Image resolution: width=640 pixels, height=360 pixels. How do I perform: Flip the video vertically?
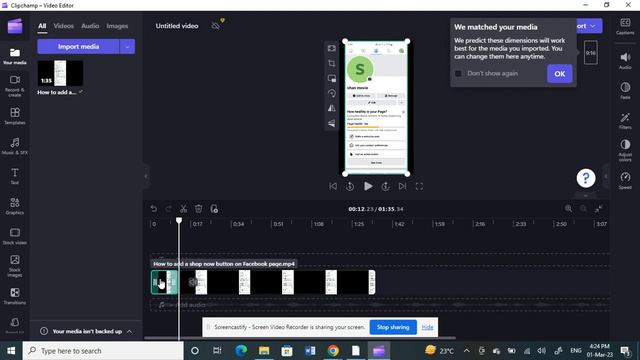pyautogui.click(x=331, y=123)
